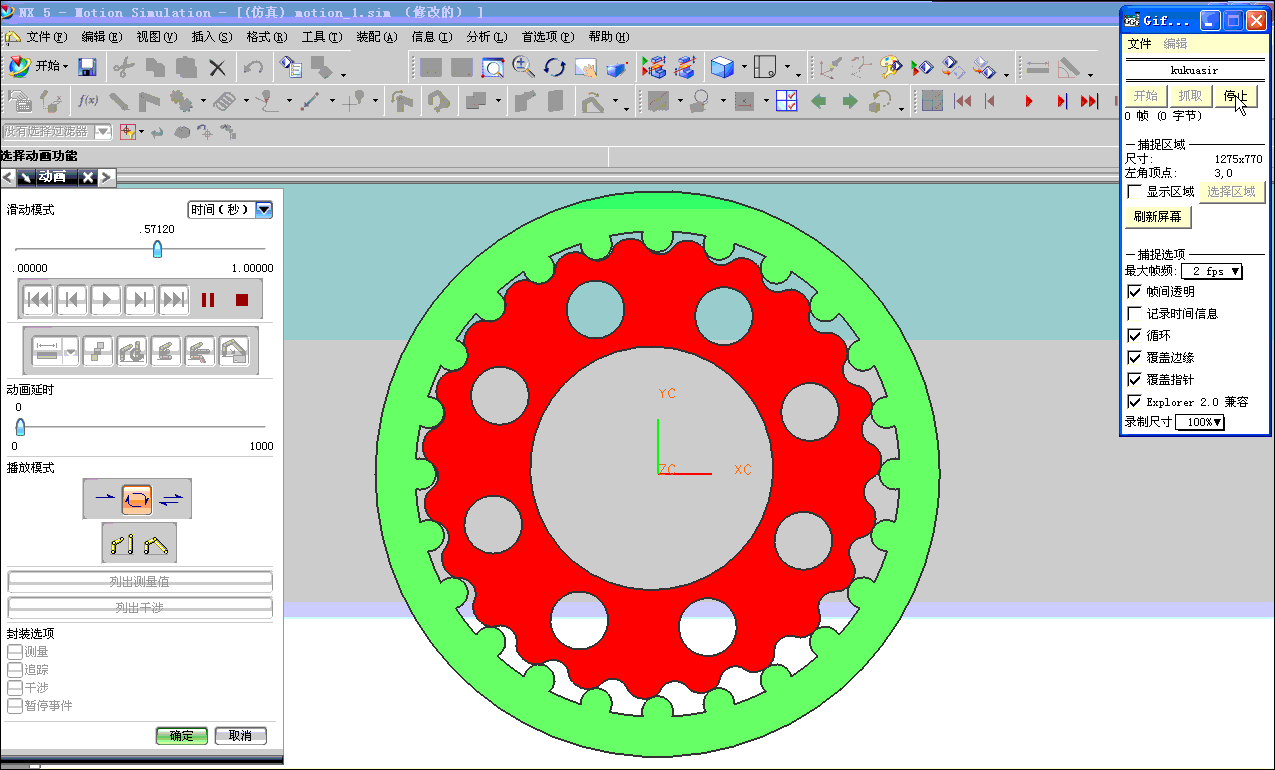Click the 确定 confirm button
Viewport: 1275px width, 770px height.
(182, 736)
